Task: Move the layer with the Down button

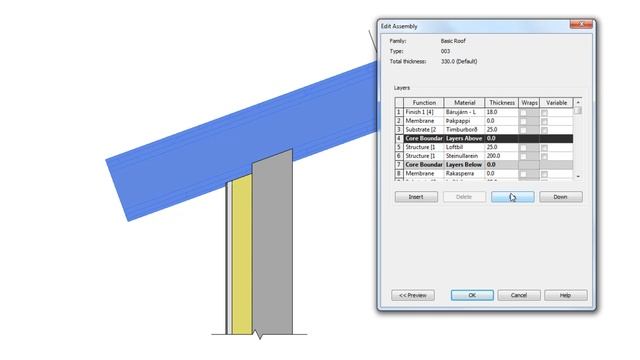Action: point(560,197)
